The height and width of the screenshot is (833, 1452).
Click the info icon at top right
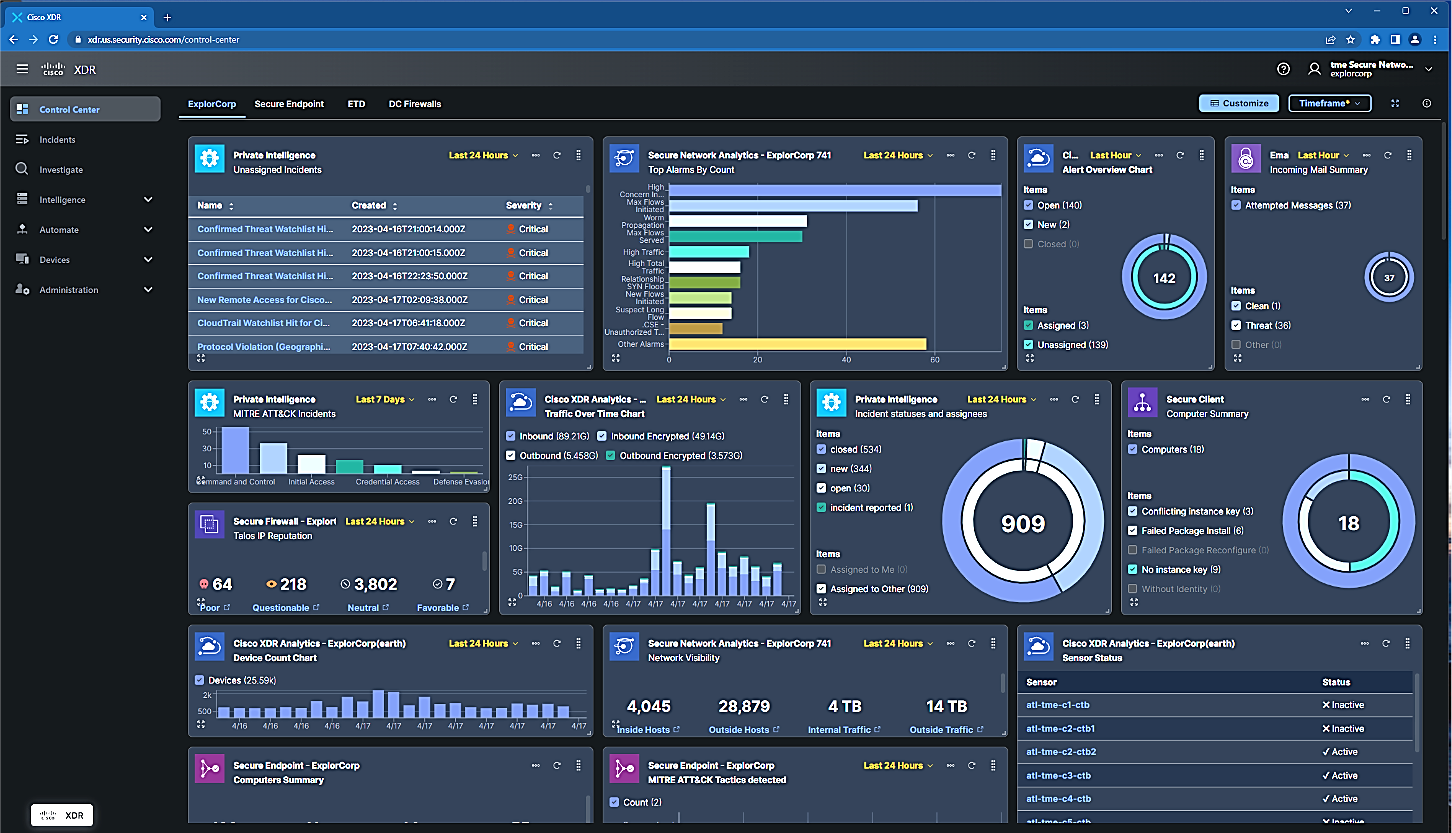(1426, 103)
